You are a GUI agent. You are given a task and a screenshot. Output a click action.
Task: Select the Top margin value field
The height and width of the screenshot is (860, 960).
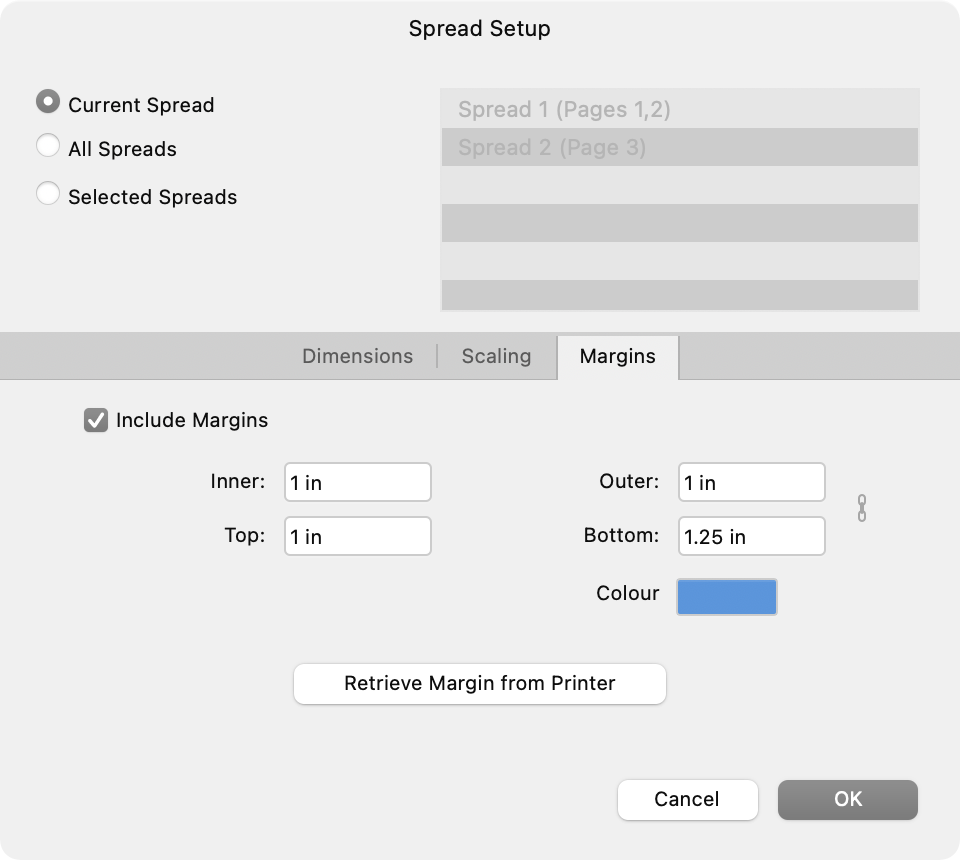click(357, 536)
